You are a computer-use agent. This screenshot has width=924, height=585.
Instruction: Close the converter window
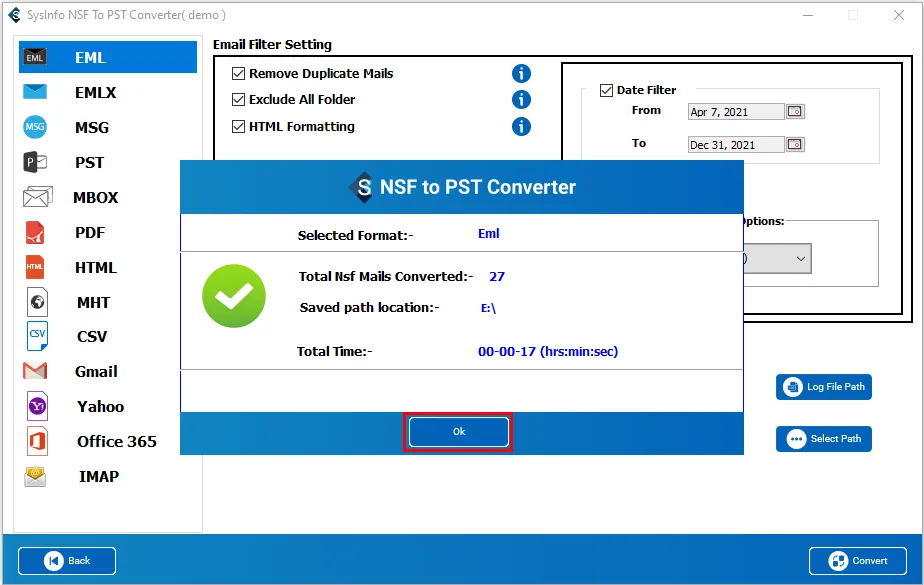pos(899,15)
